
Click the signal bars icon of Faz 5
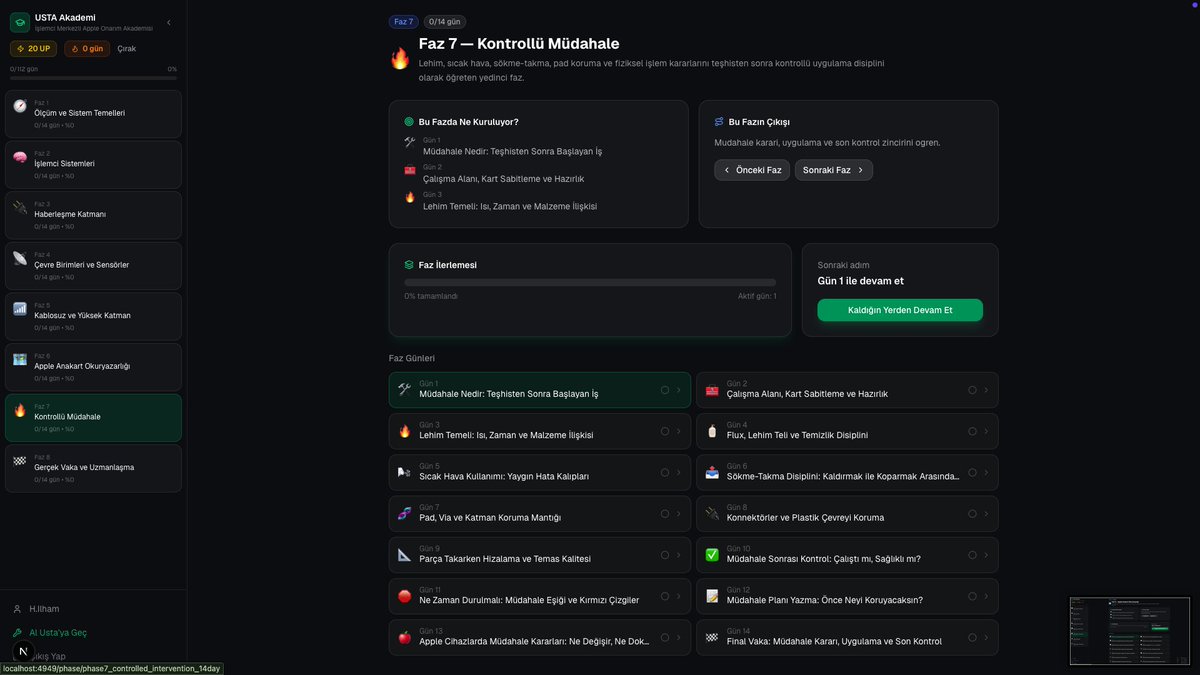coord(20,308)
